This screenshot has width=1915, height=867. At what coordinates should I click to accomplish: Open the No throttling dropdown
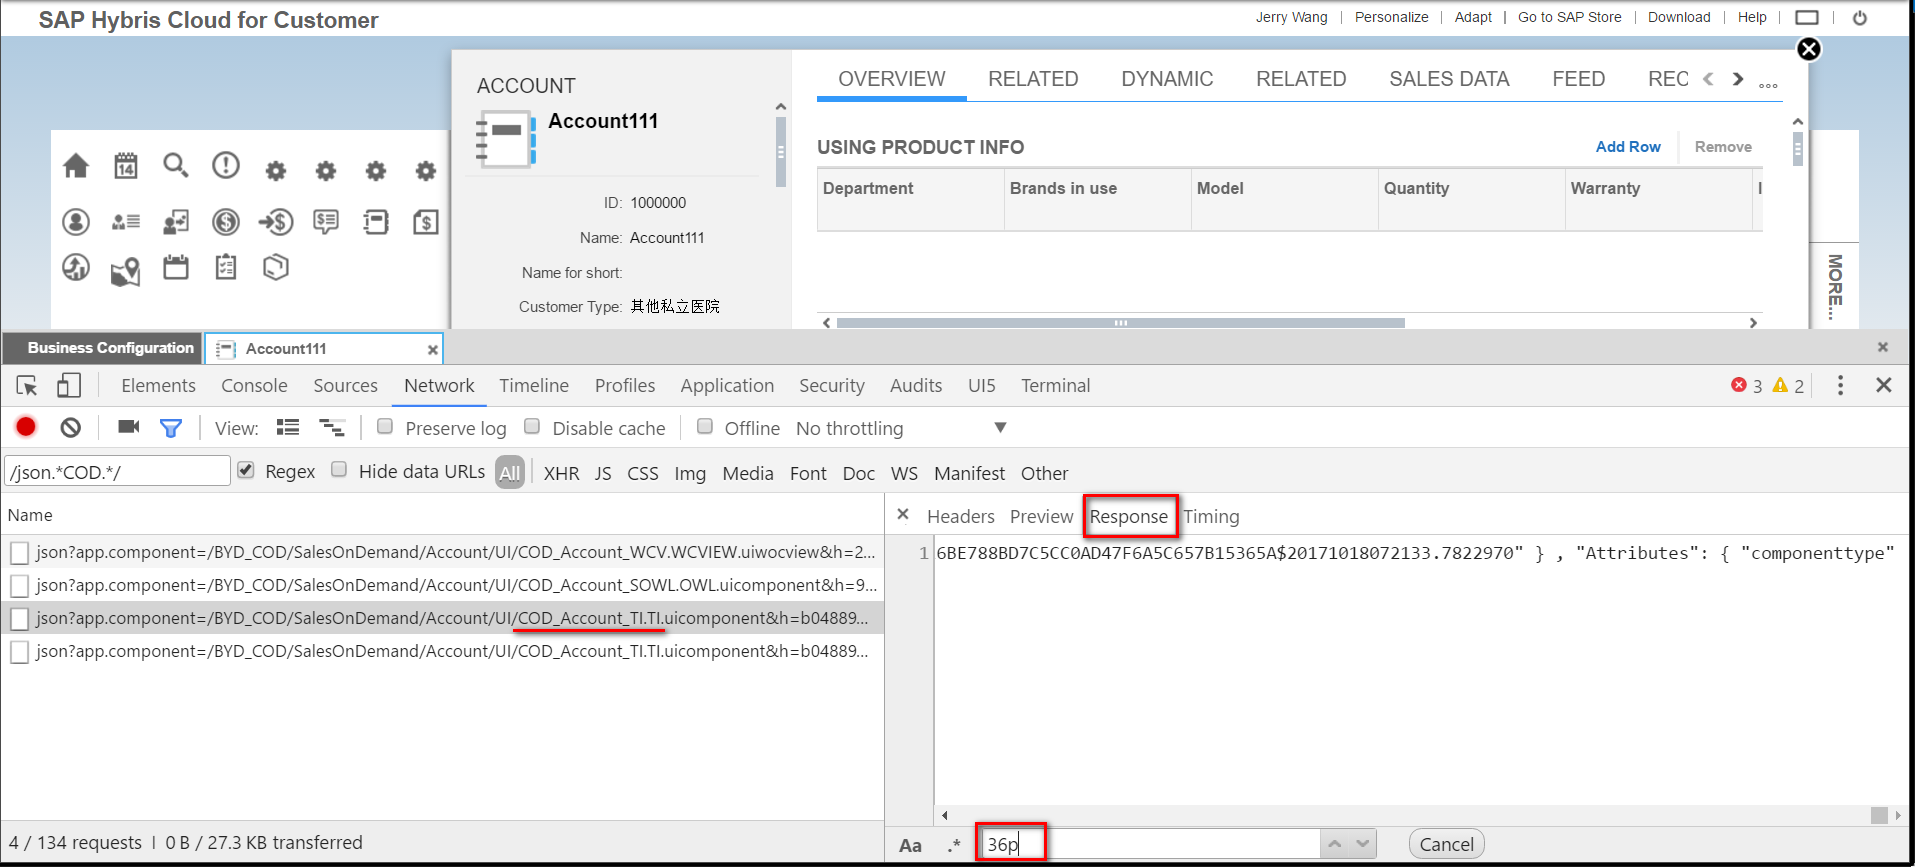click(901, 428)
